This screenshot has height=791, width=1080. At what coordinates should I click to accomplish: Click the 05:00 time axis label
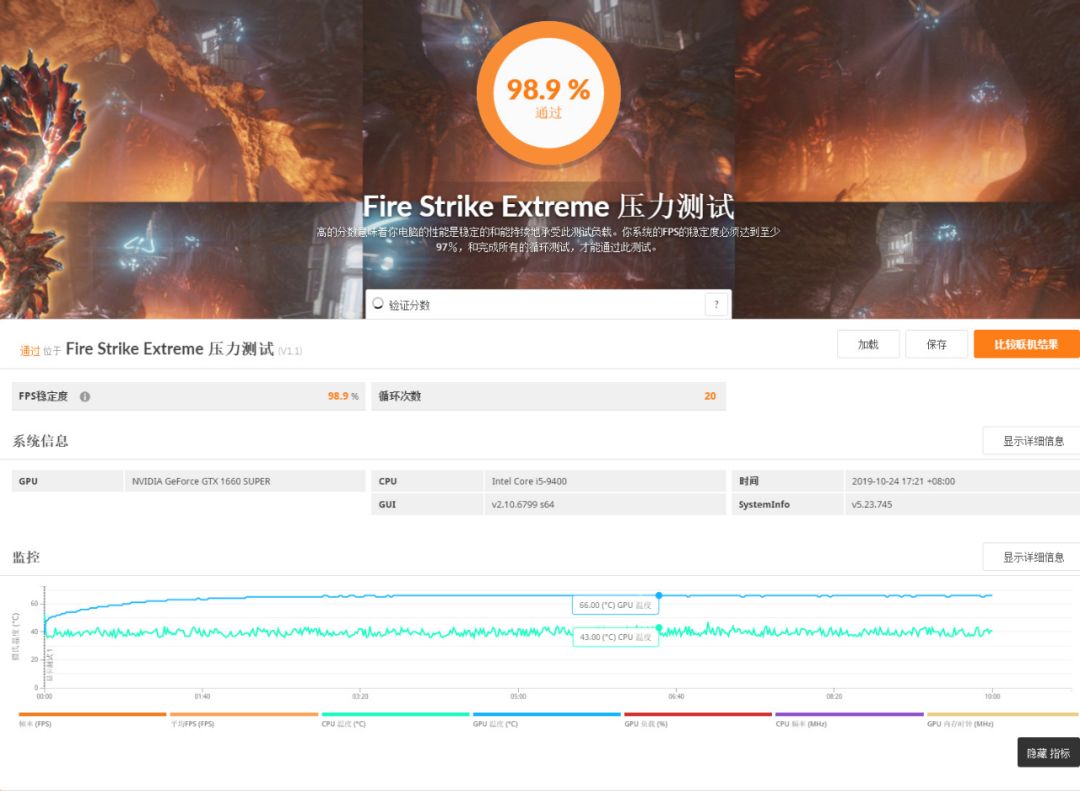(x=518, y=697)
